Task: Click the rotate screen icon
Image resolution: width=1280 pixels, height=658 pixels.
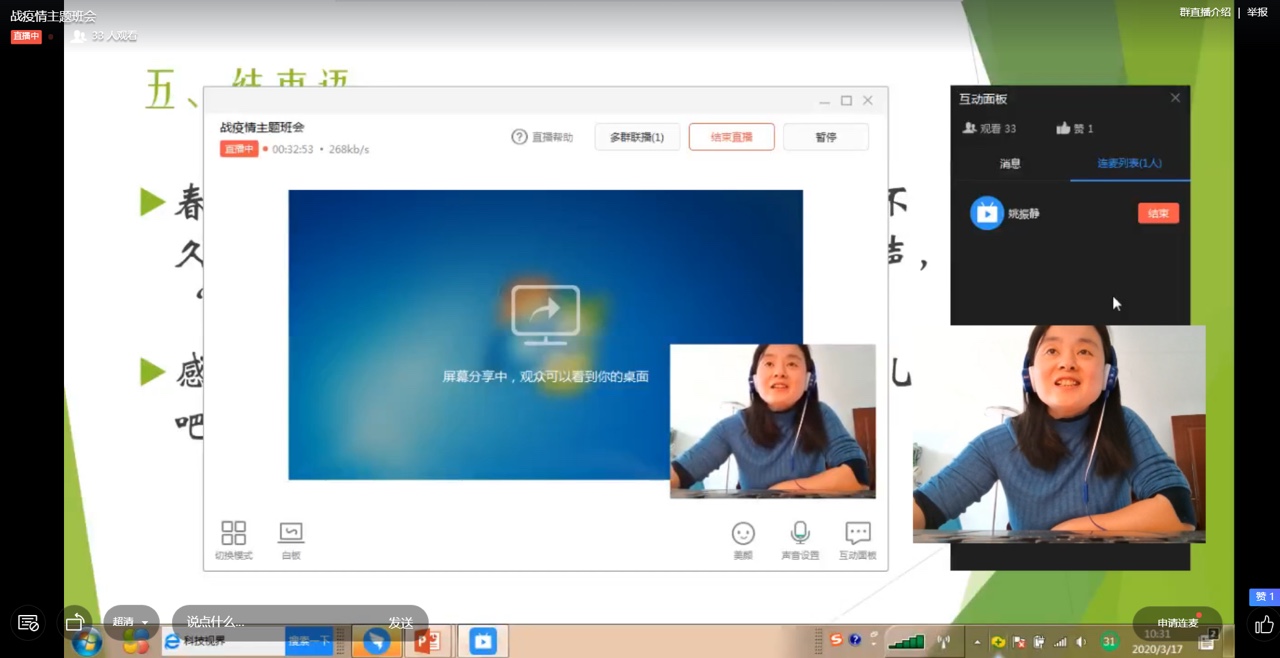Action: point(75,622)
